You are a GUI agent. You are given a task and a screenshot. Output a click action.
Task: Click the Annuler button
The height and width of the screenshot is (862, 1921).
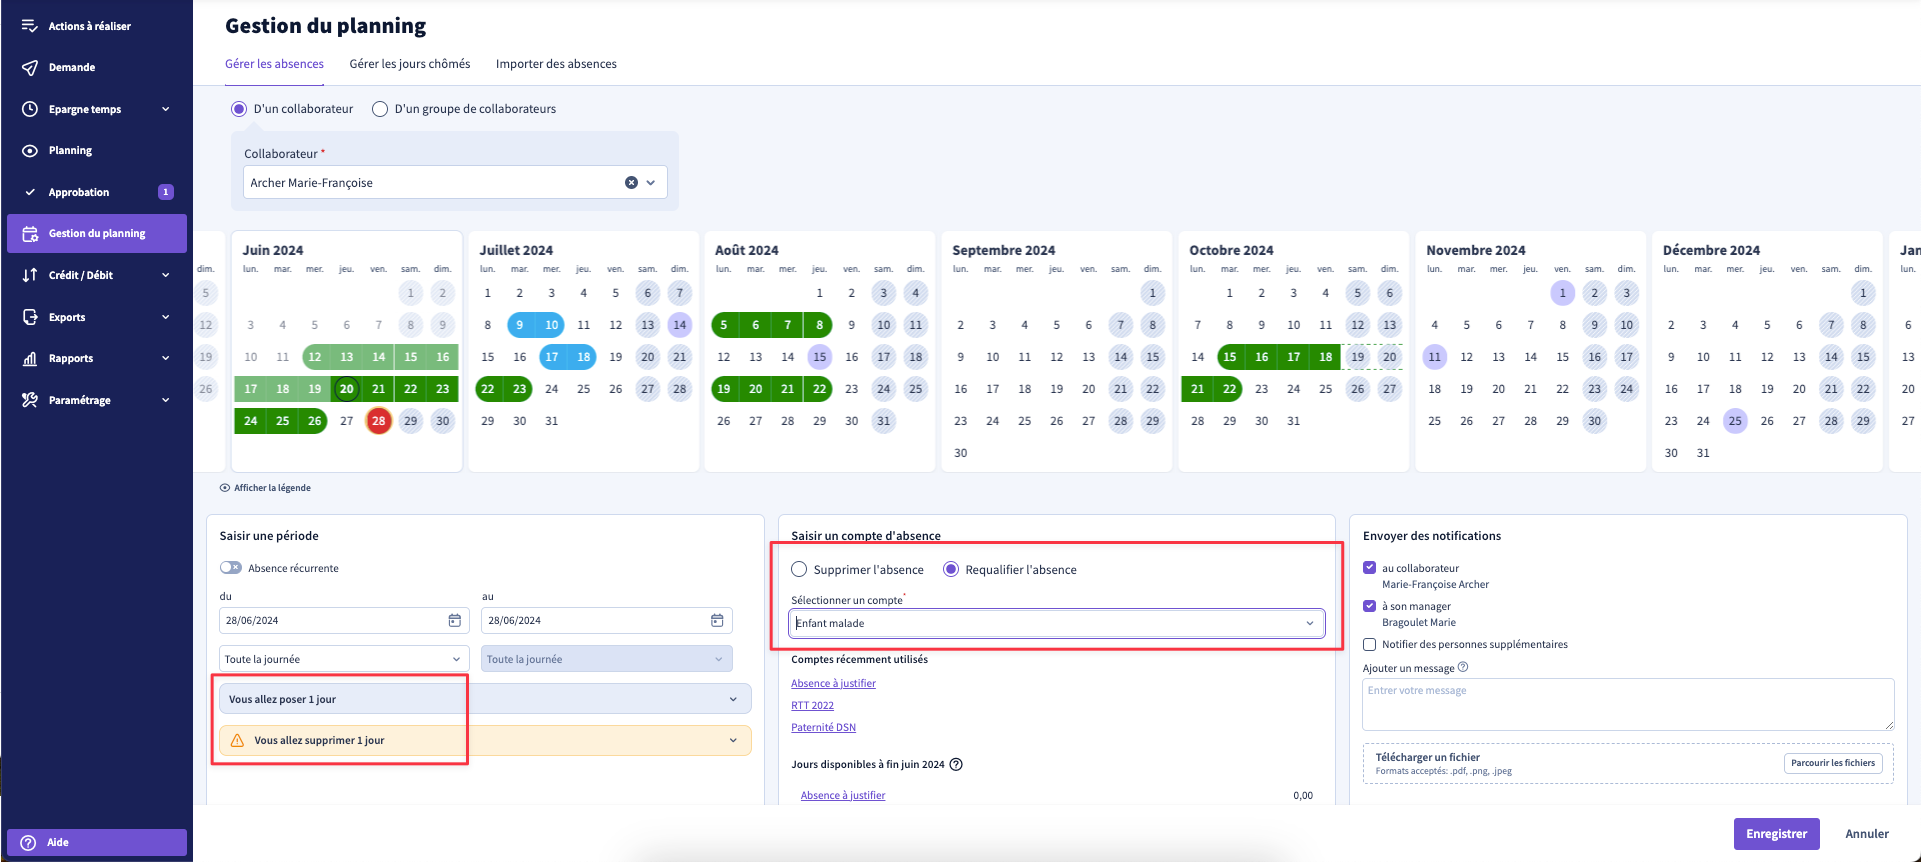click(x=1866, y=834)
